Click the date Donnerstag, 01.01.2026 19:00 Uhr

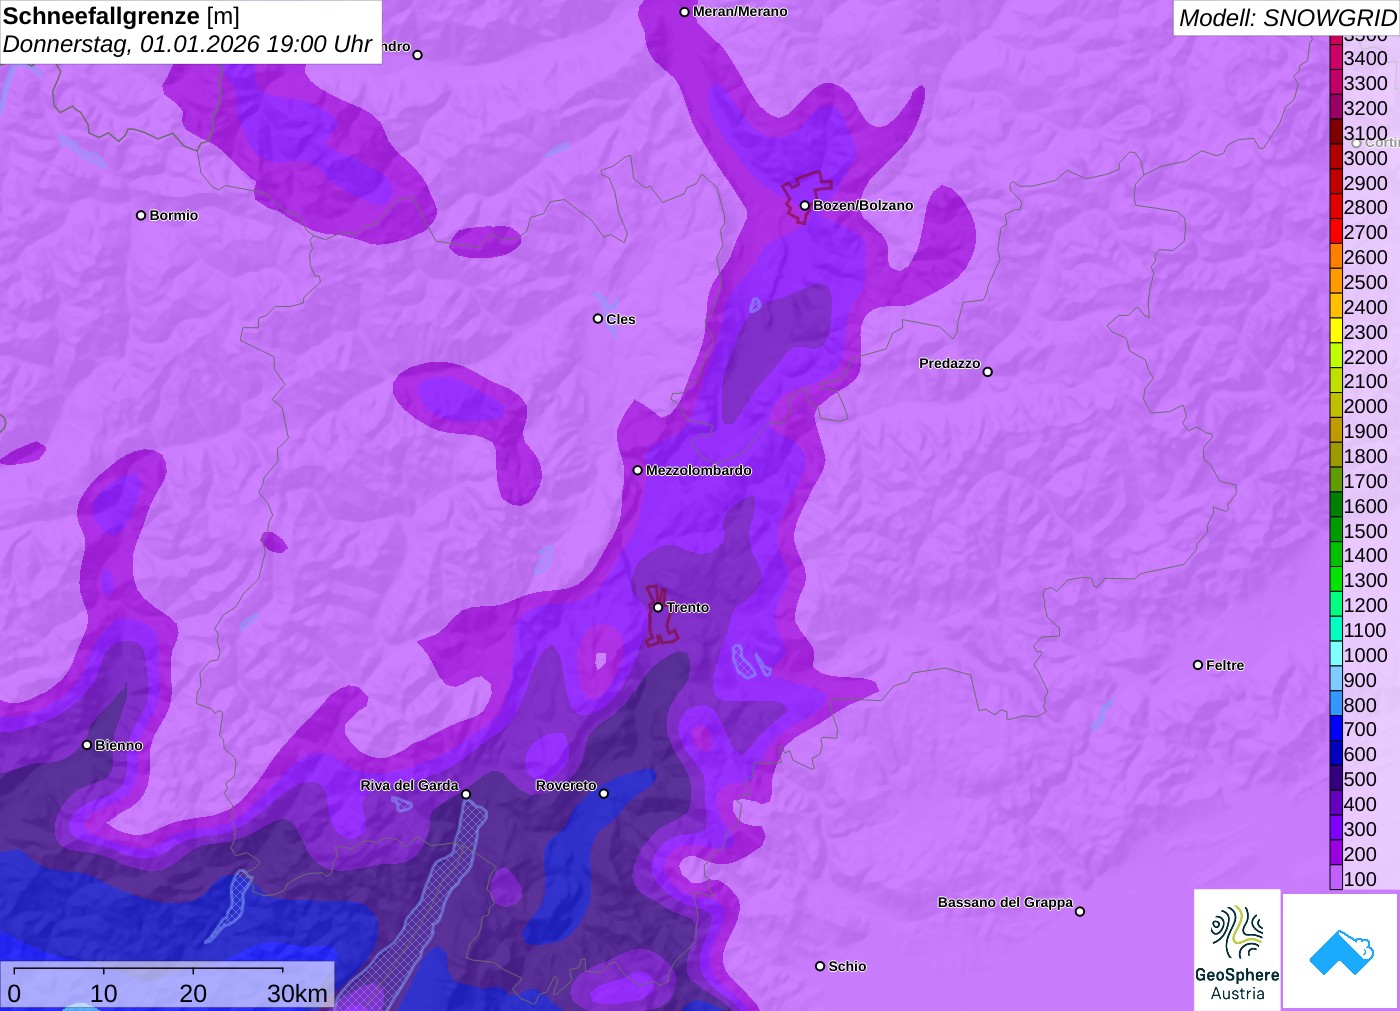tap(188, 45)
